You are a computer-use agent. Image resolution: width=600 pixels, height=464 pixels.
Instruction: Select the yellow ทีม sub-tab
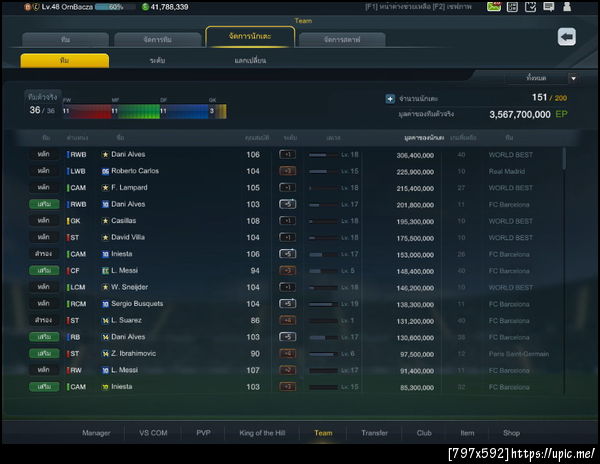[65, 60]
